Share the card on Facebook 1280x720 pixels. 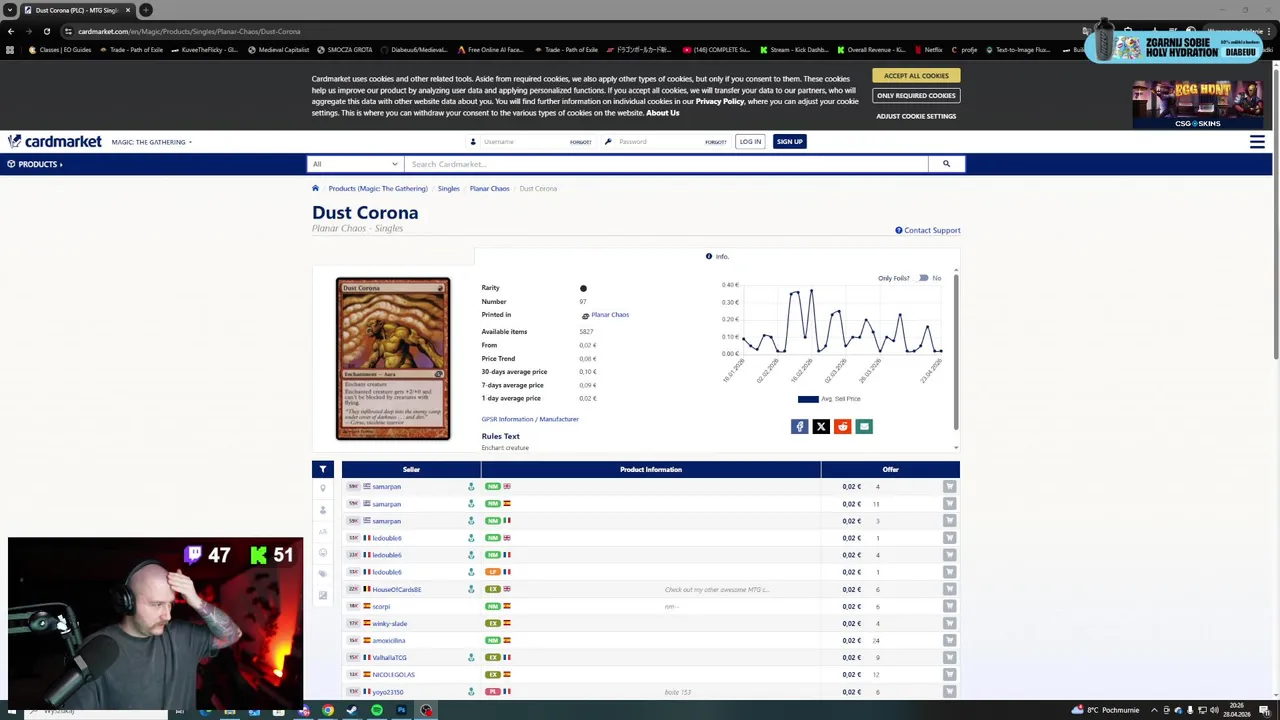[x=799, y=427]
